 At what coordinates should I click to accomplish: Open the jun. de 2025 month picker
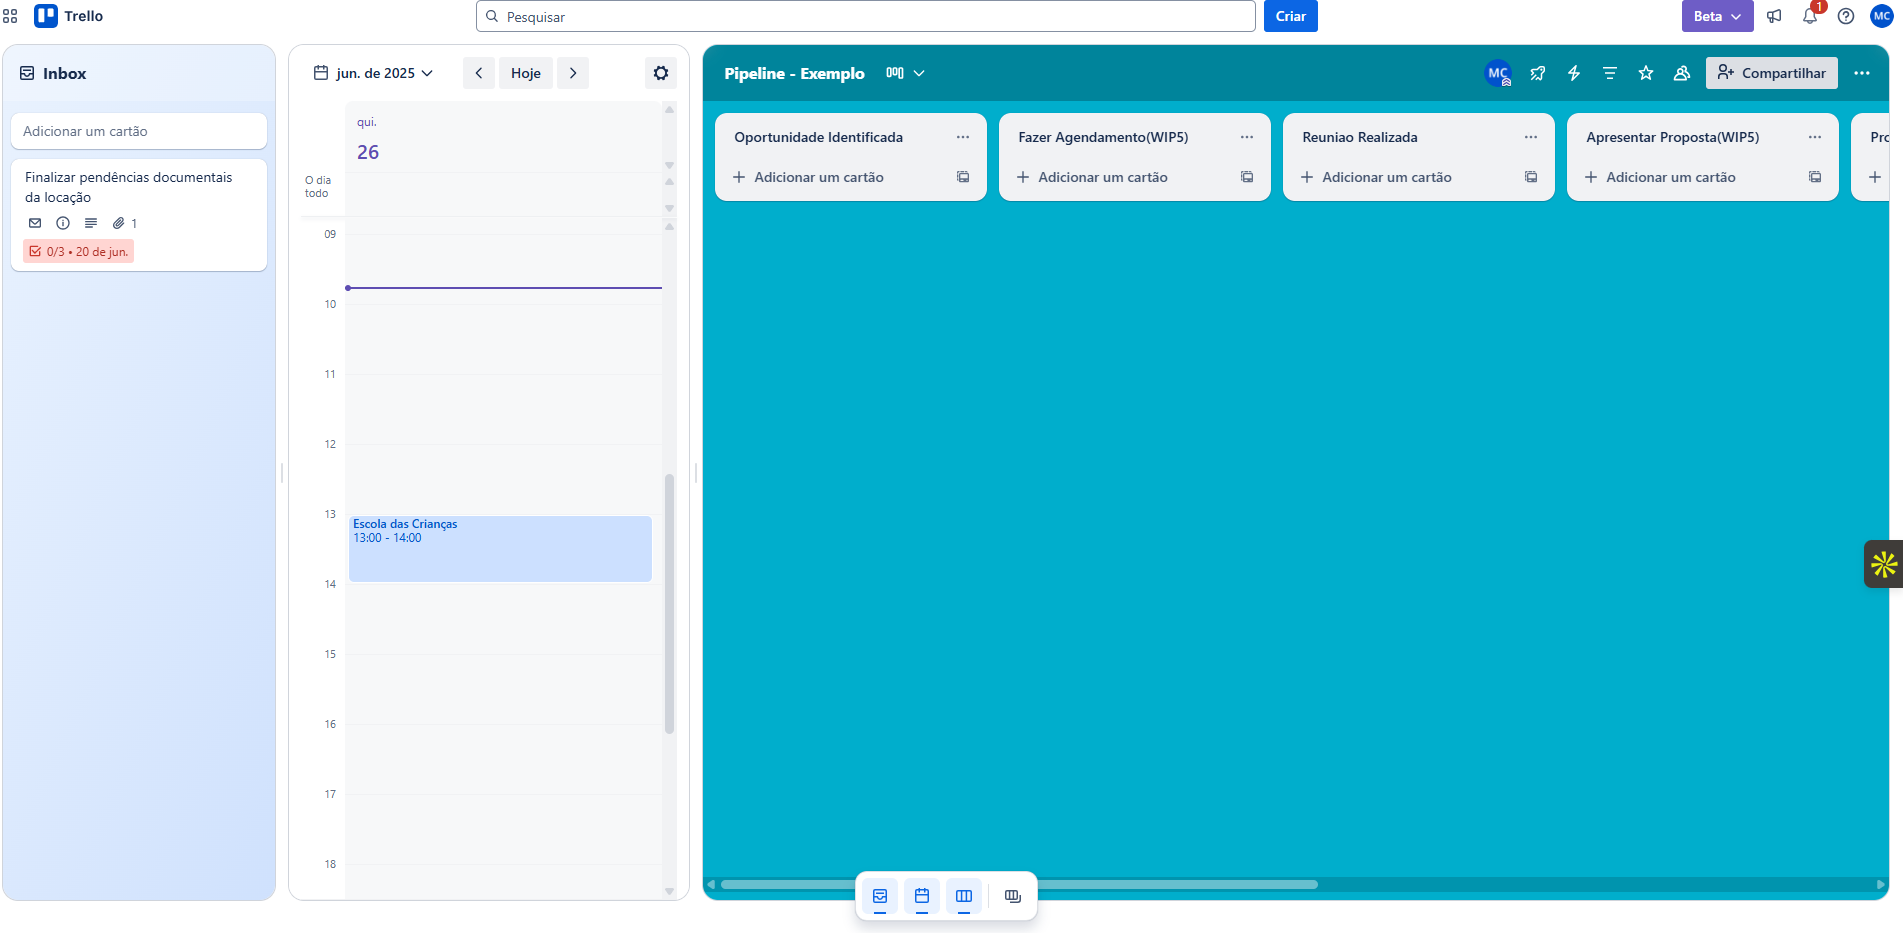374,73
